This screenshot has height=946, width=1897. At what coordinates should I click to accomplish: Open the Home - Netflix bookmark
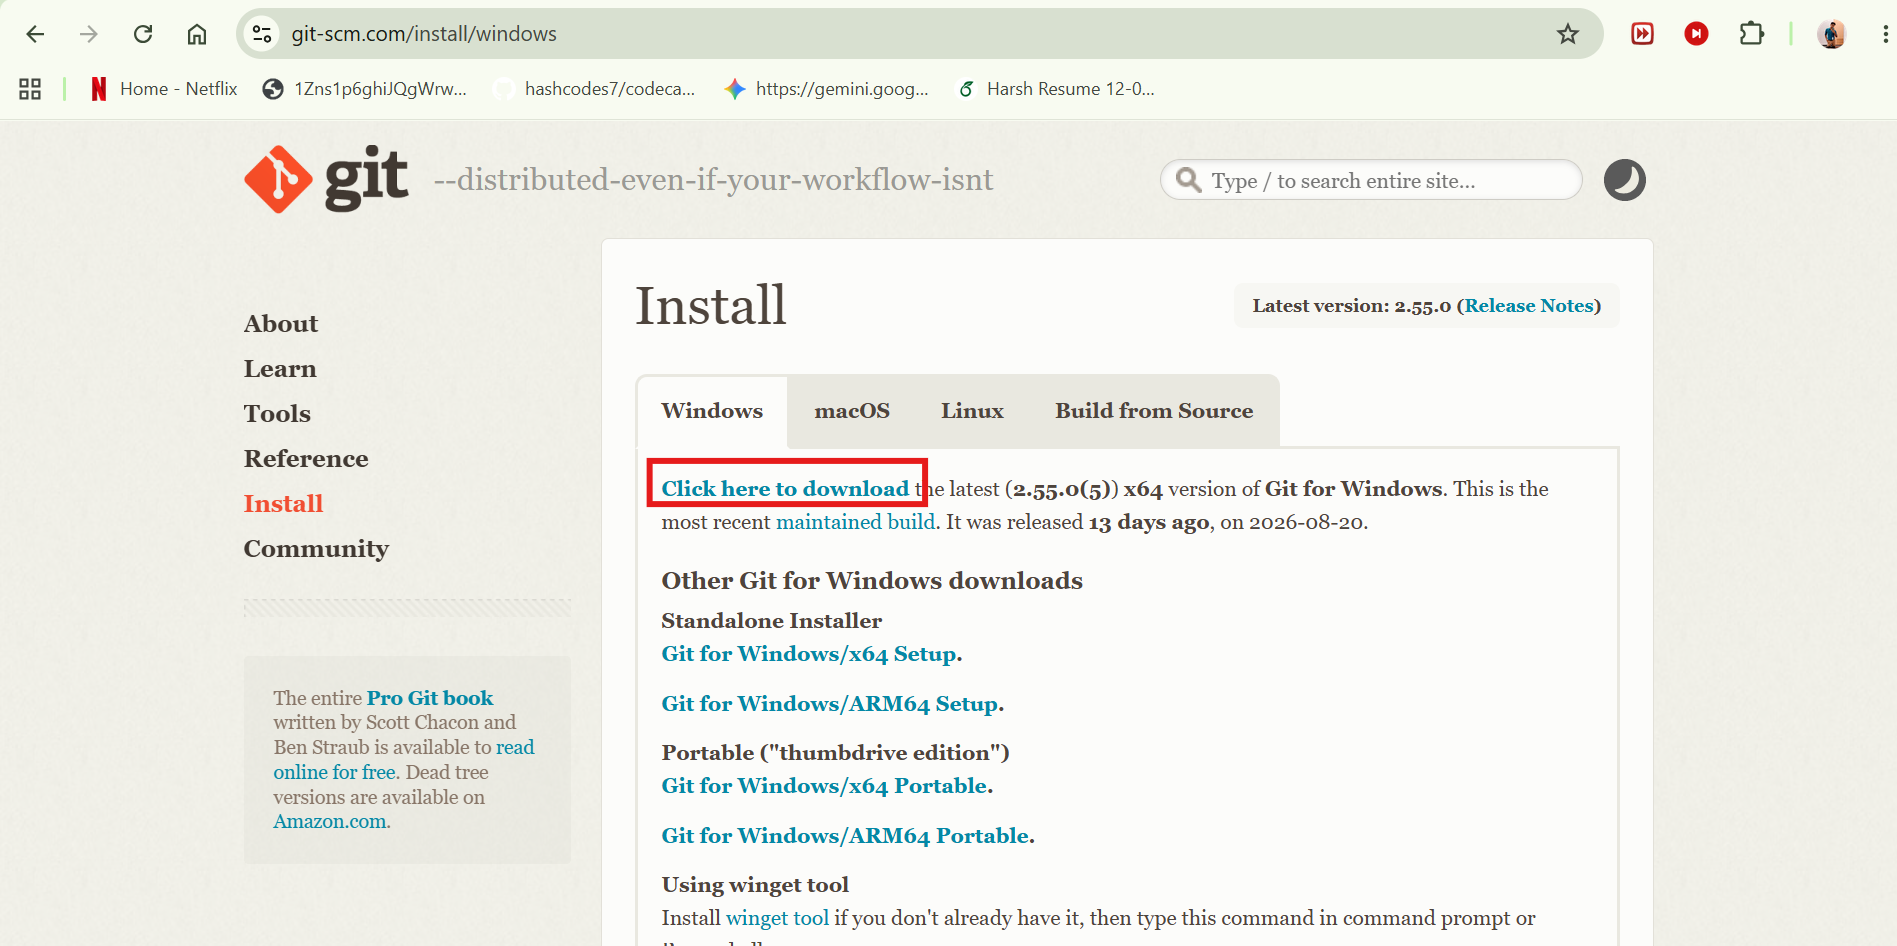[x=164, y=89]
